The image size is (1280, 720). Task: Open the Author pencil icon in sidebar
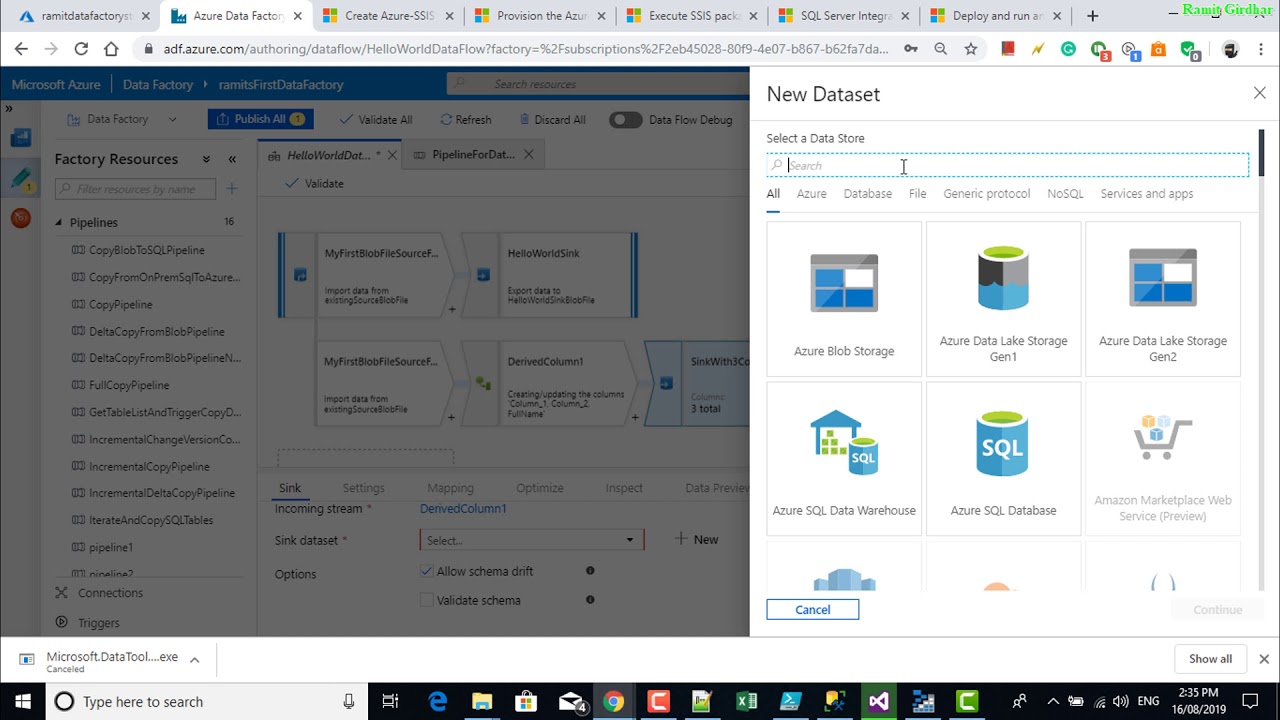click(21, 179)
